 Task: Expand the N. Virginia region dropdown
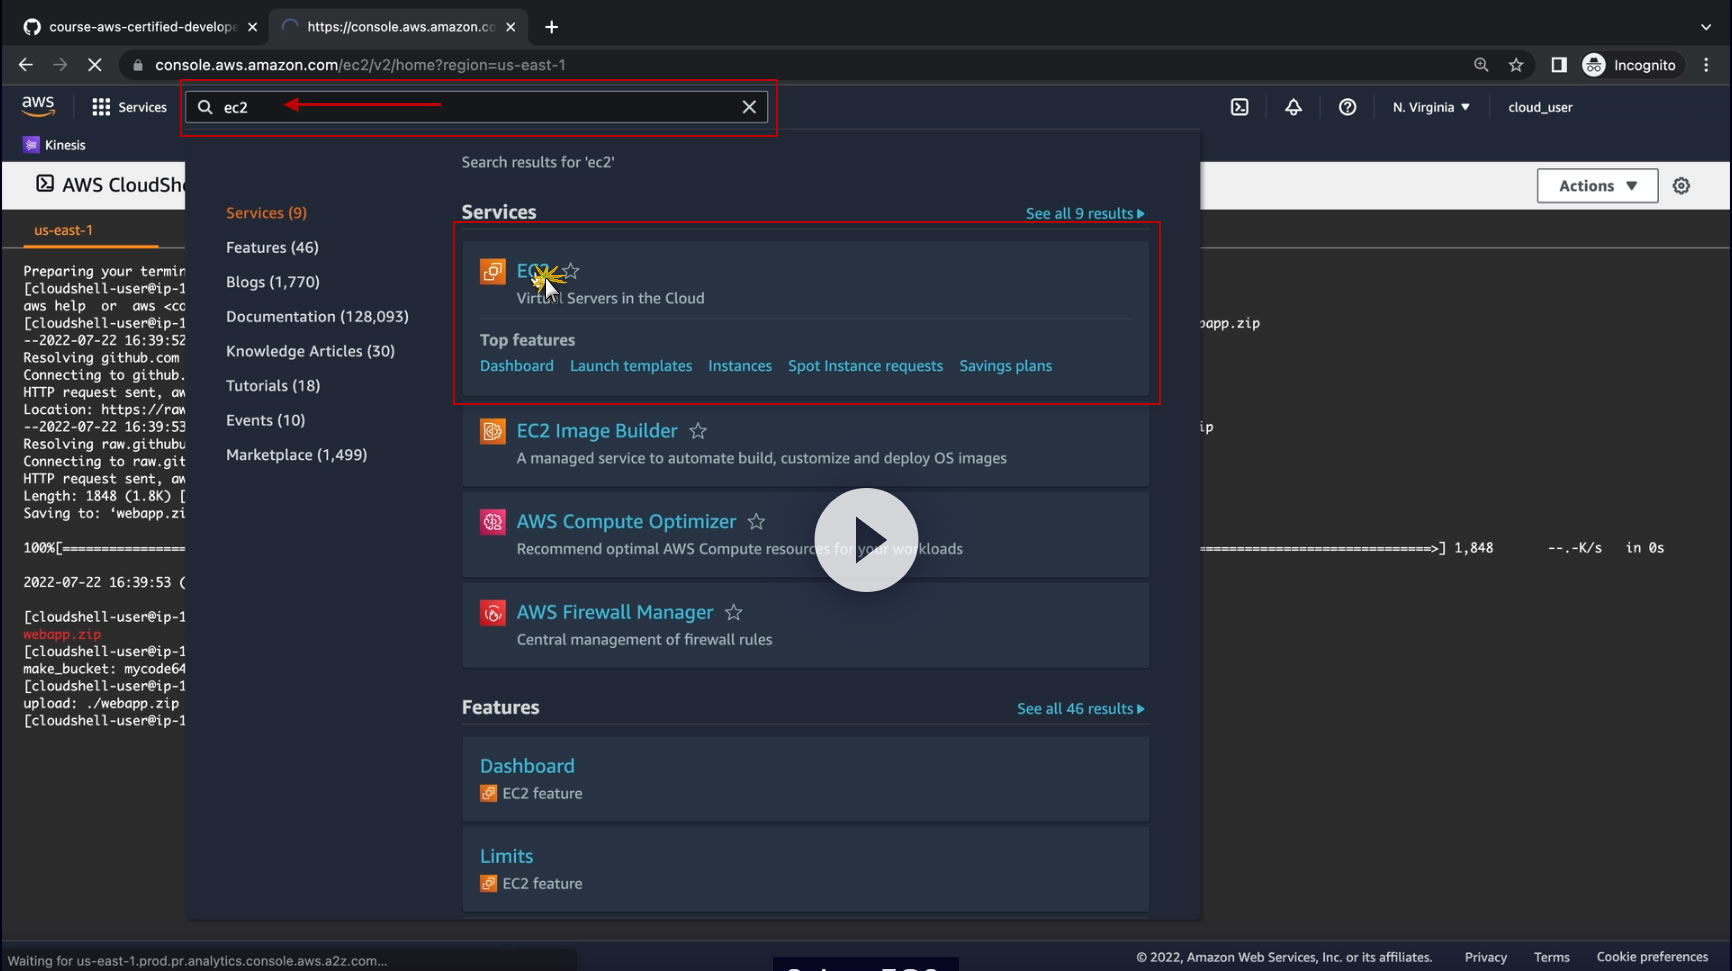(1430, 107)
